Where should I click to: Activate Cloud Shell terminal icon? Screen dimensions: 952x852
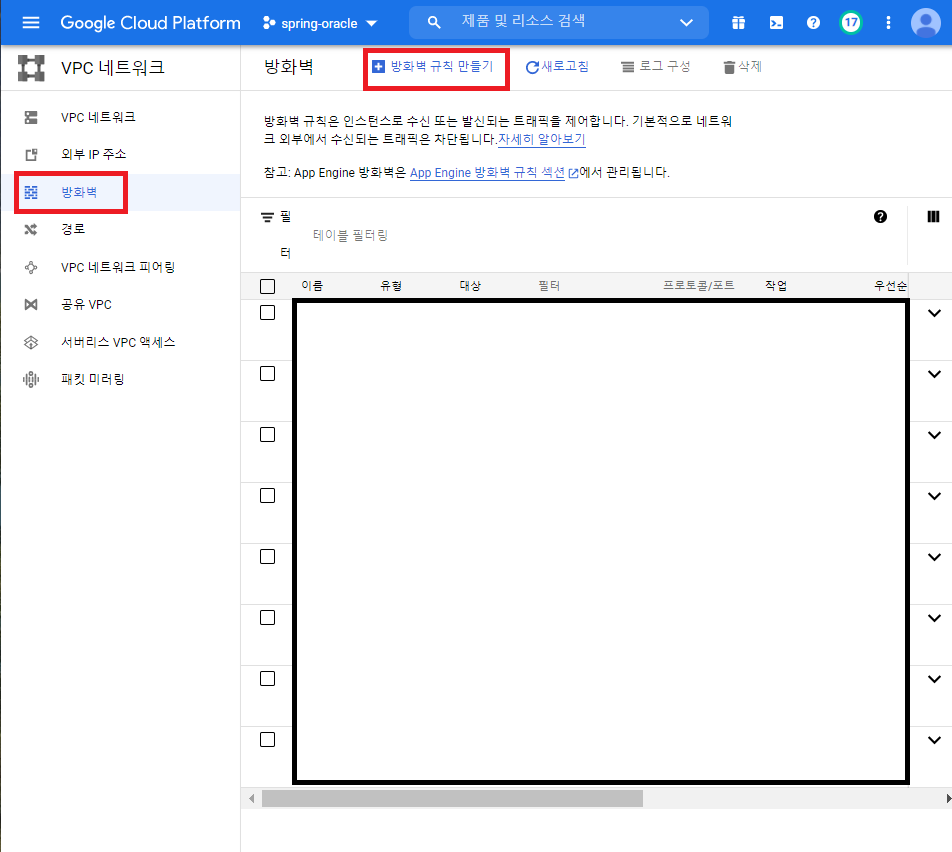pos(776,22)
